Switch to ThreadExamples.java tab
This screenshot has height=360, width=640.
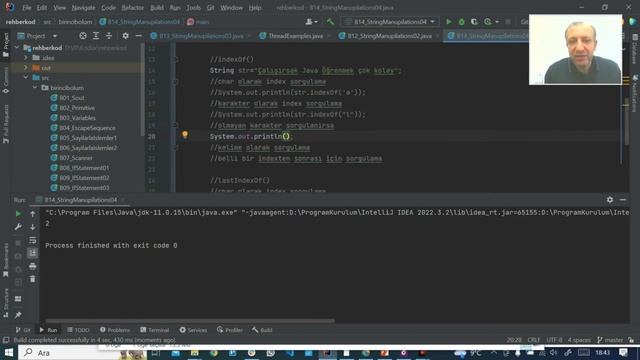296,36
